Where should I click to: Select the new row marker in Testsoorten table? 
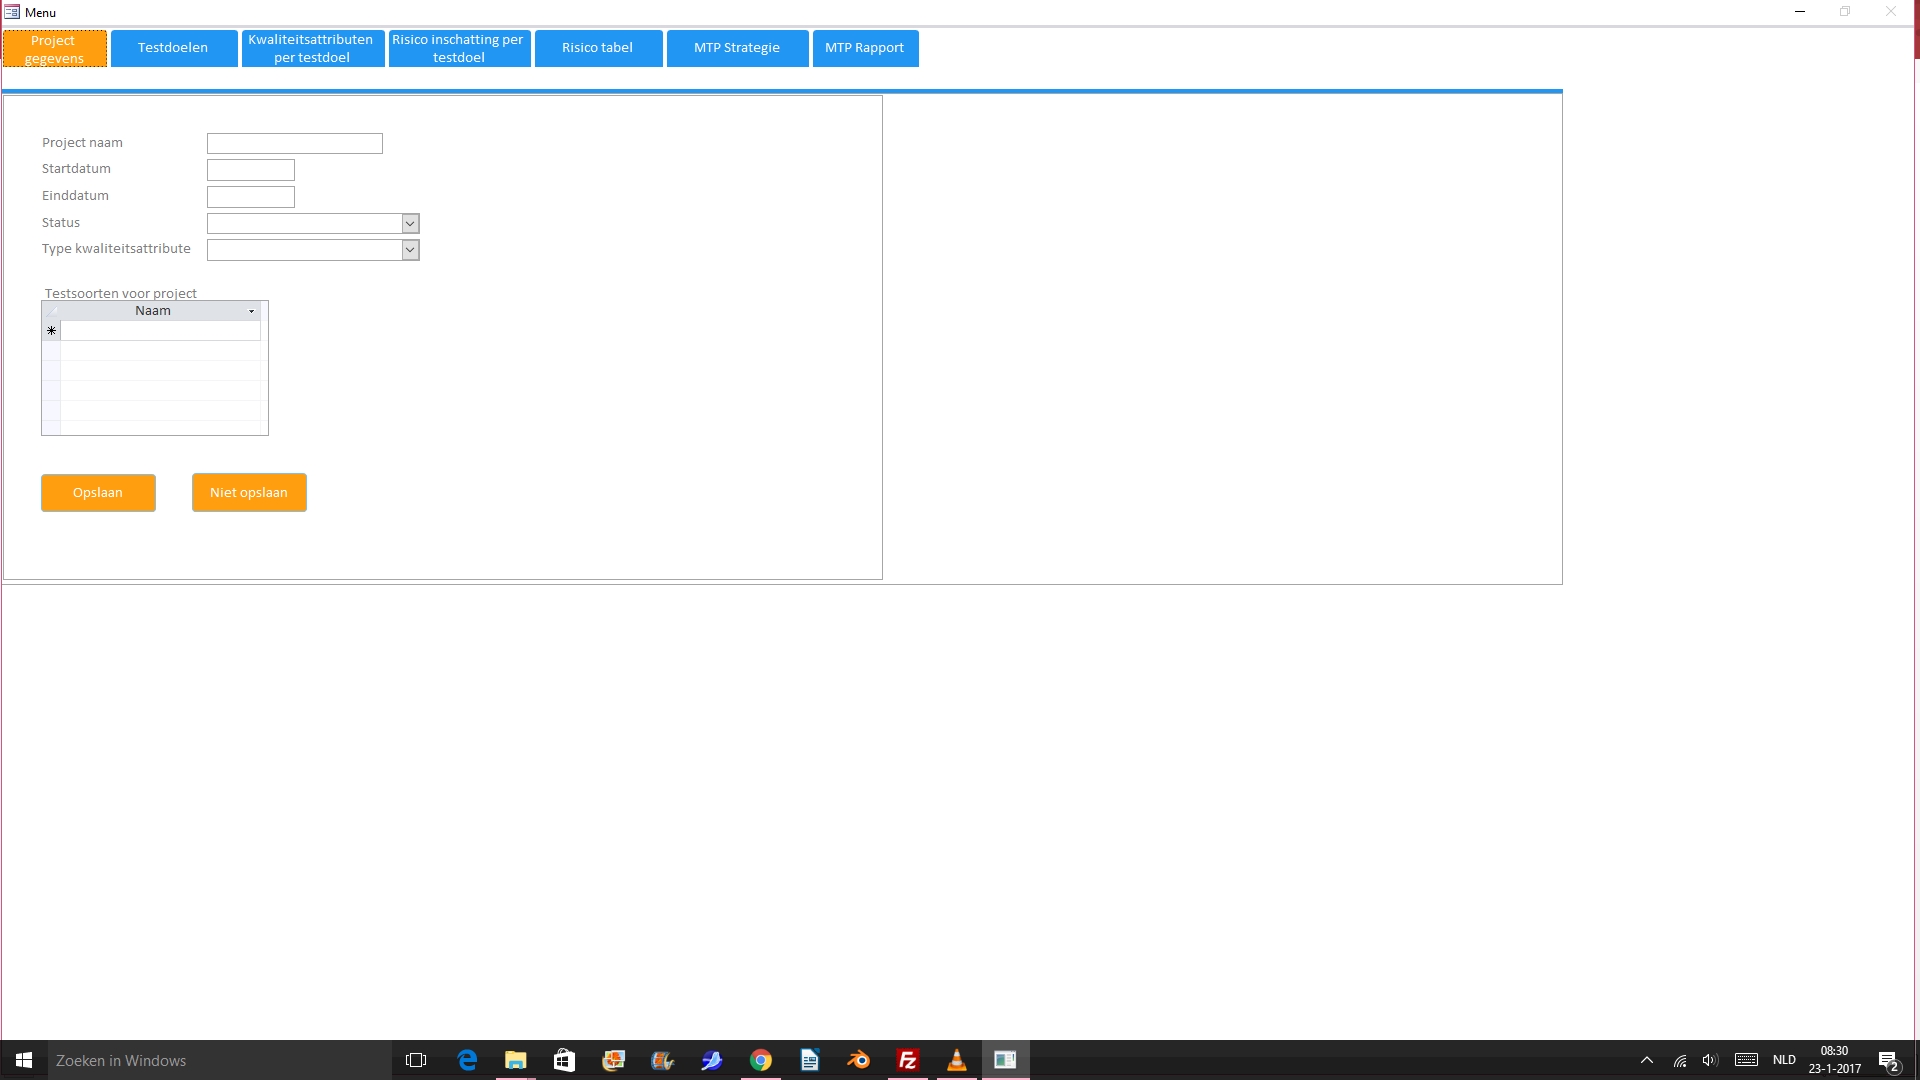[x=51, y=330]
